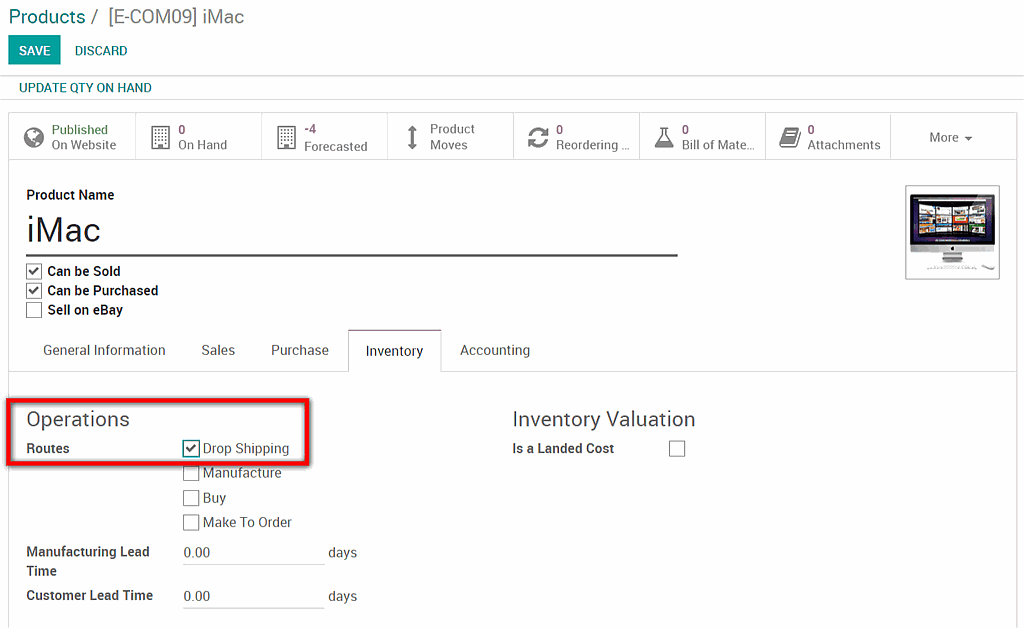Click the Forecasted quantity building icon
Viewport: 1024px width, 628px height.
point(287,137)
